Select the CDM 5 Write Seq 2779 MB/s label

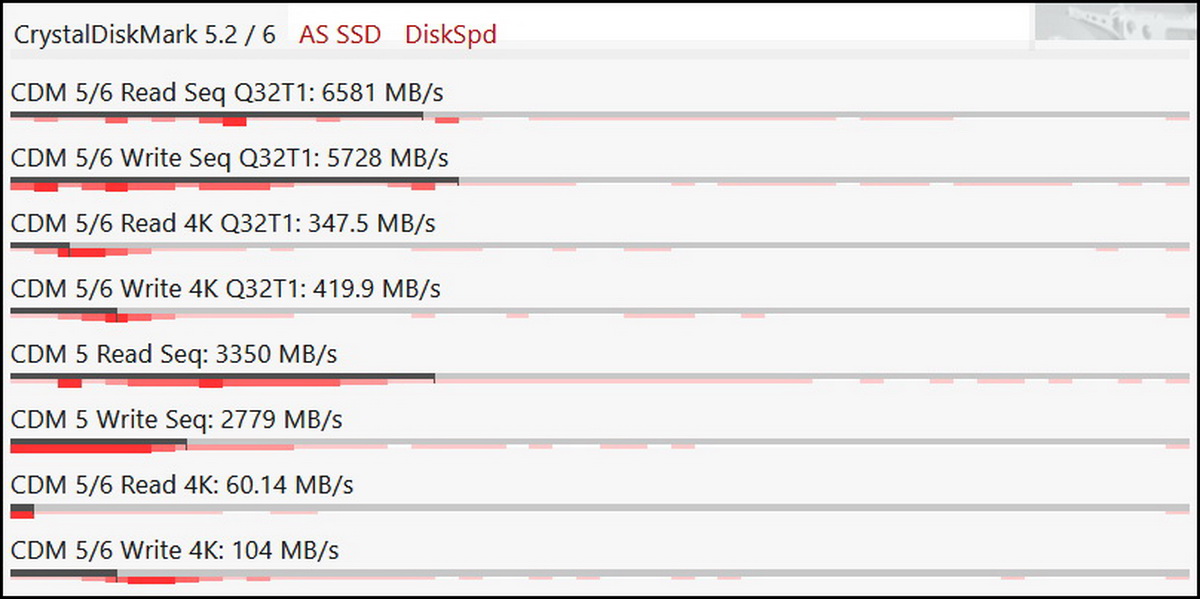(177, 420)
